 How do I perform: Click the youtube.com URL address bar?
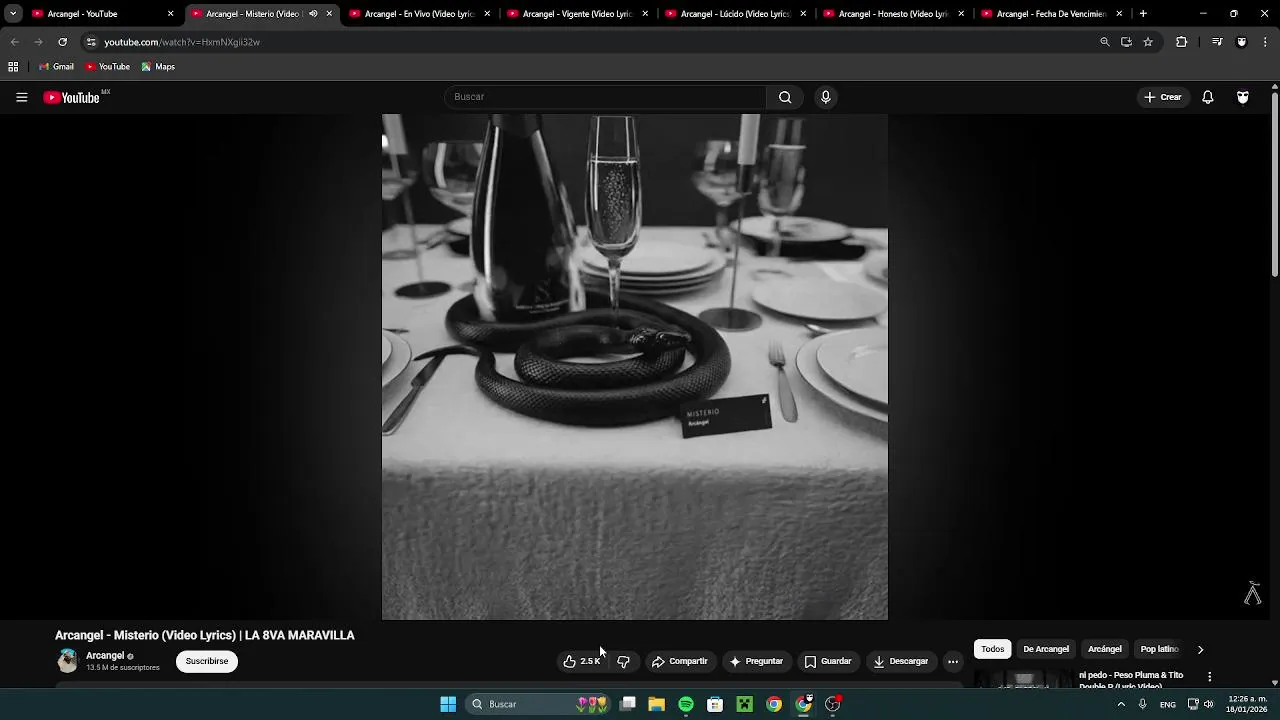point(181,42)
